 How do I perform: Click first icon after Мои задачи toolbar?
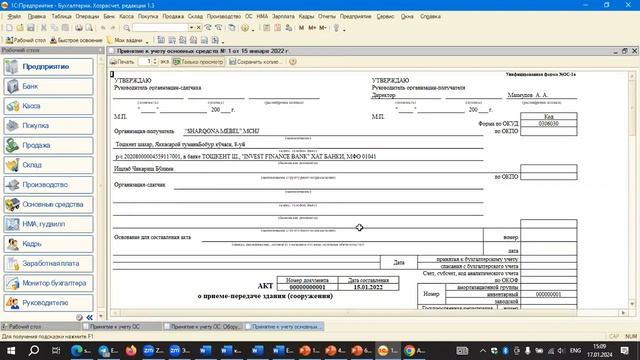pyautogui.click(x=161, y=40)
